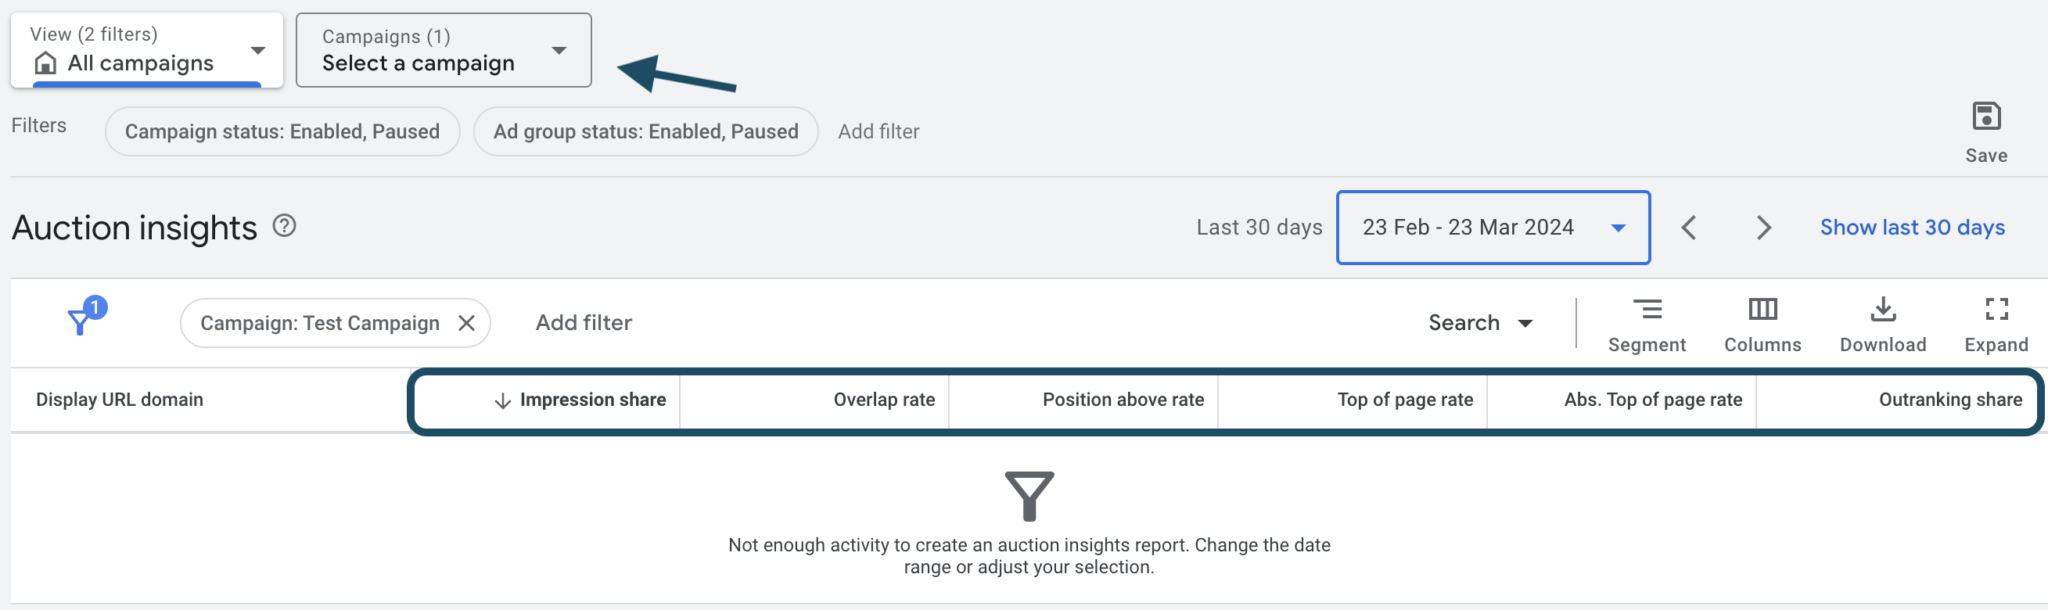The height and width of the screenshot is (610, 2048).
Task: Toggle the Campaign status: Enabled, Paused filter chip
Action: [x=281, y=131]
